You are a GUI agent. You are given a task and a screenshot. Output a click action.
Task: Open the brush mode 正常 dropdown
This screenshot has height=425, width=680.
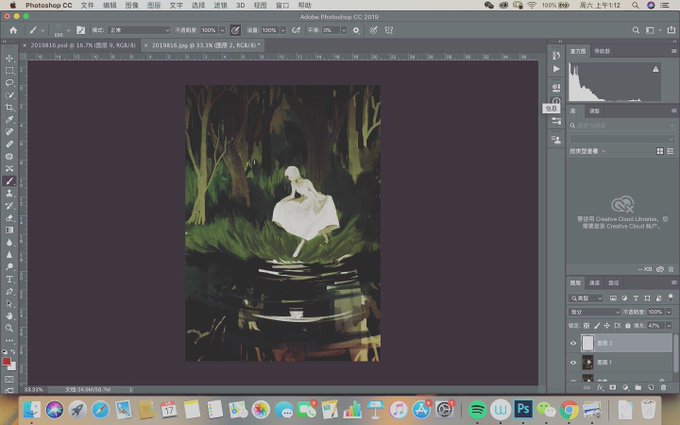point(139,30)
